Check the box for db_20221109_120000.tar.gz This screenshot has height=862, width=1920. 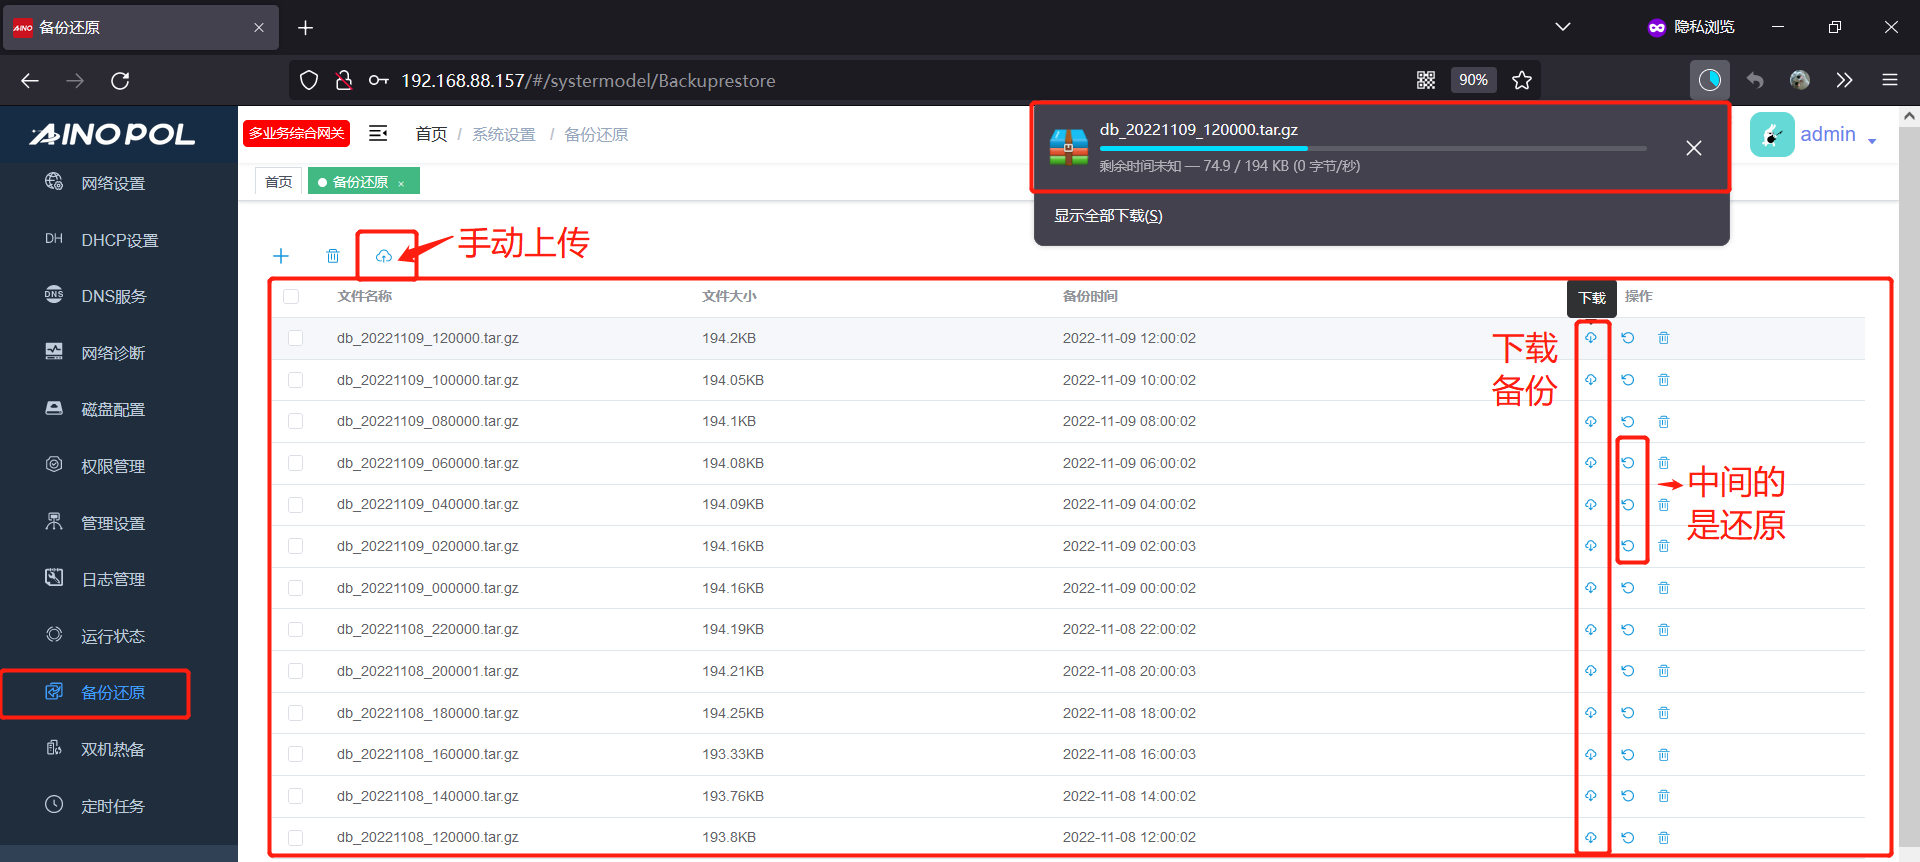[295, 338]
